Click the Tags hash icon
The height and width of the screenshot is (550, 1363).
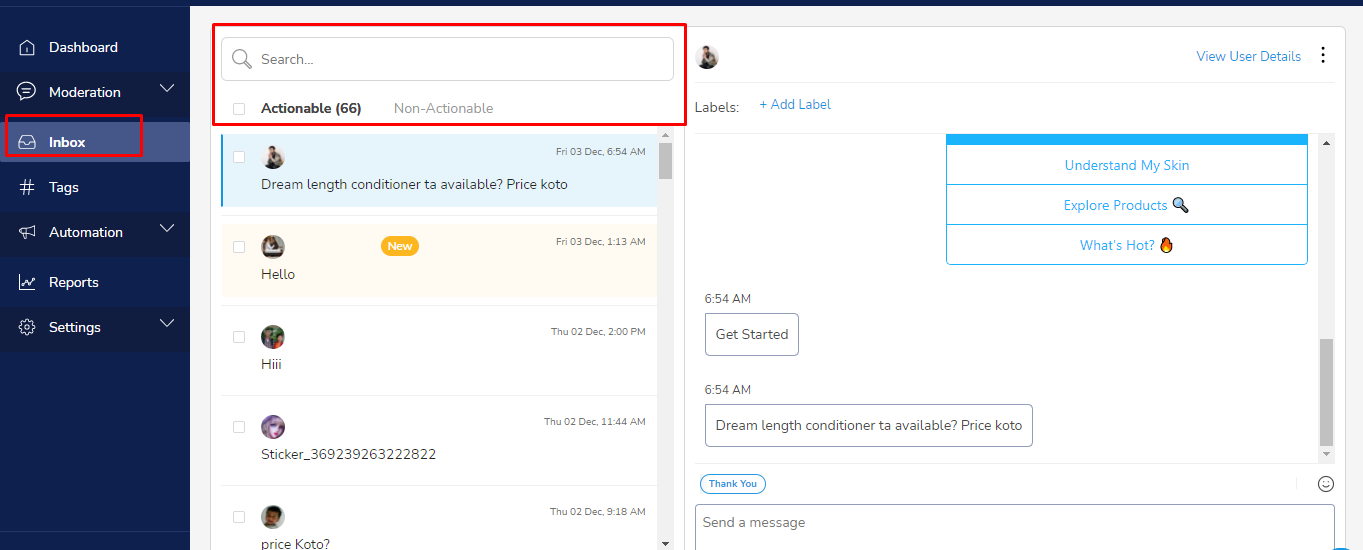[27, 187]
